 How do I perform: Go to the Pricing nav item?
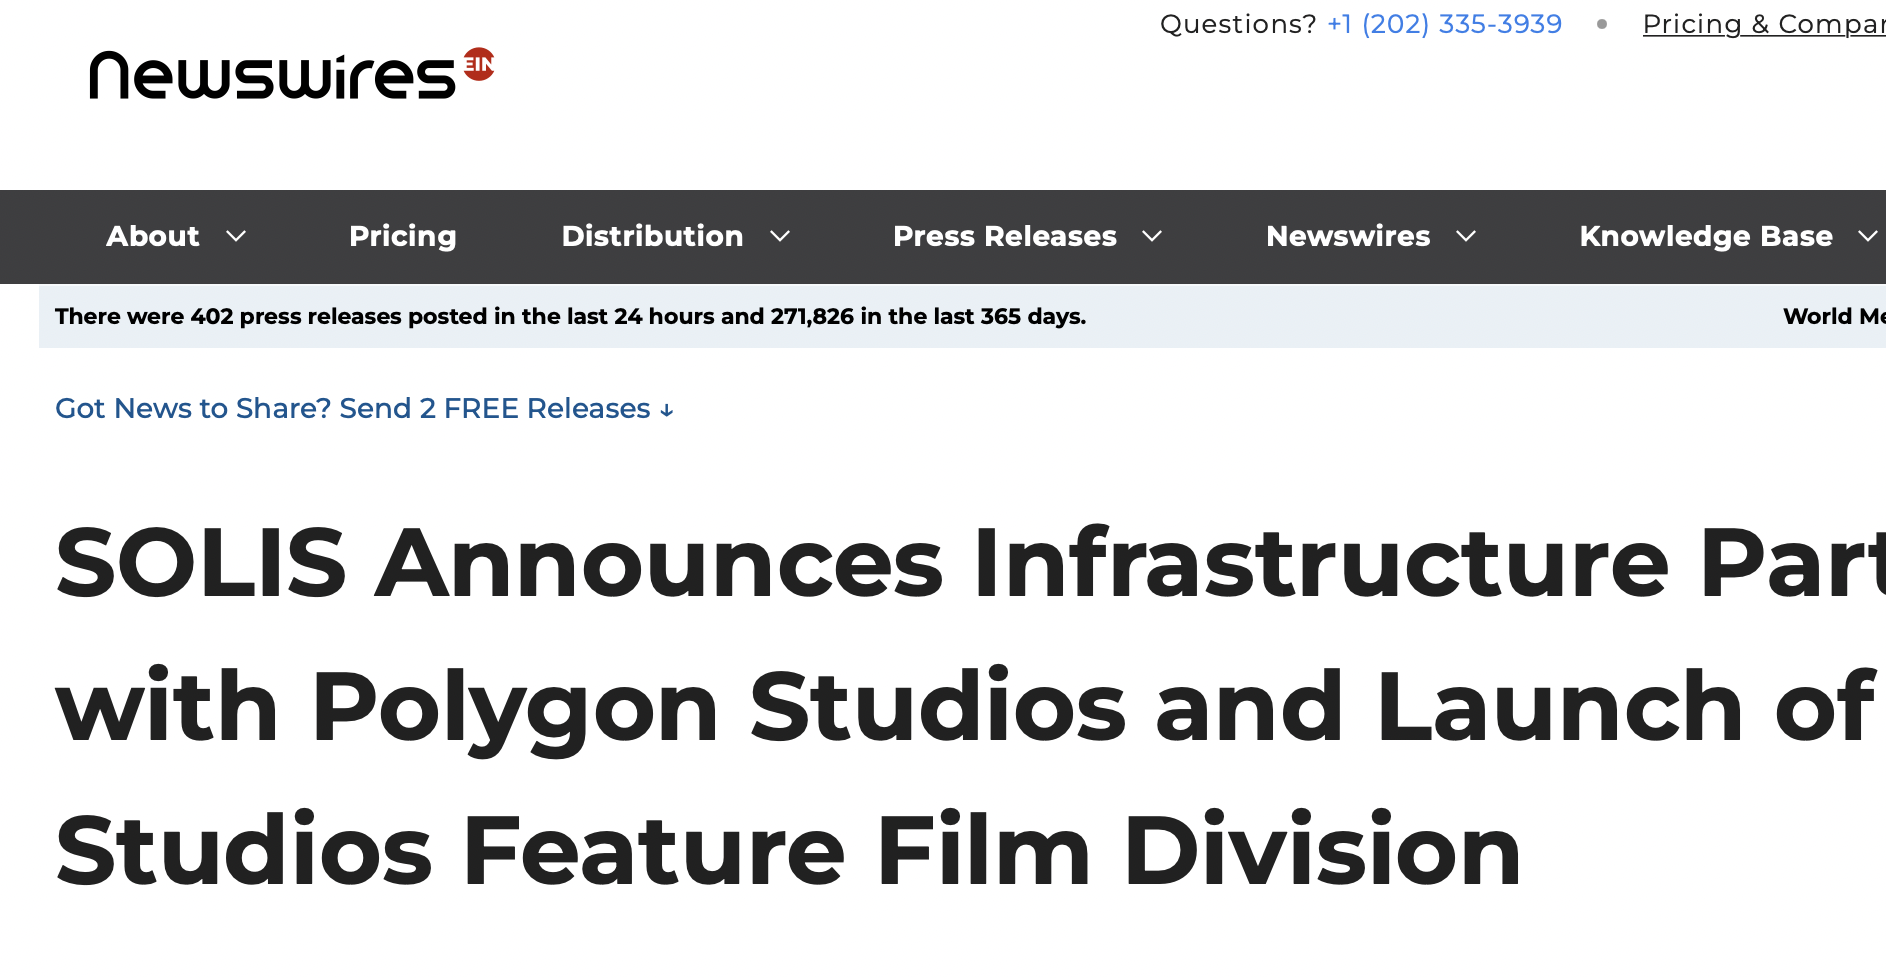403,236
